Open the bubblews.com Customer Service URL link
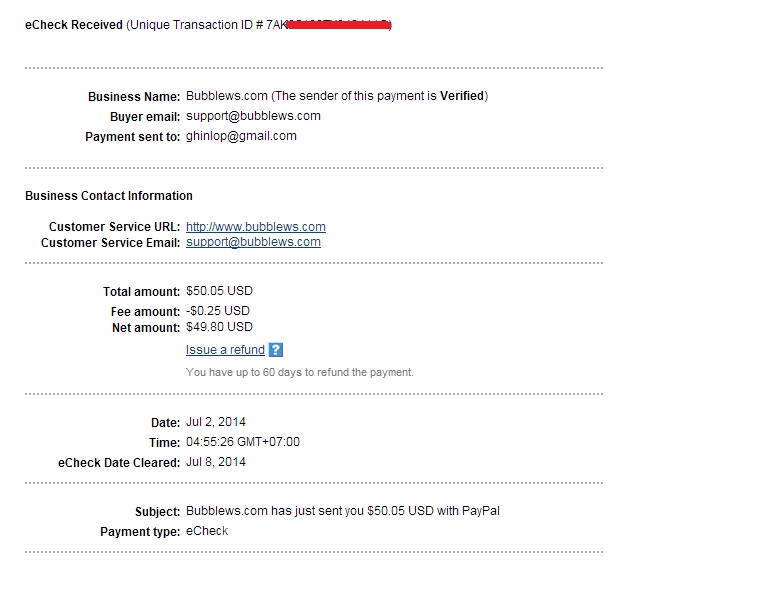Image resolution: width=768 pixels, height=614 pixels. point(255,227)
